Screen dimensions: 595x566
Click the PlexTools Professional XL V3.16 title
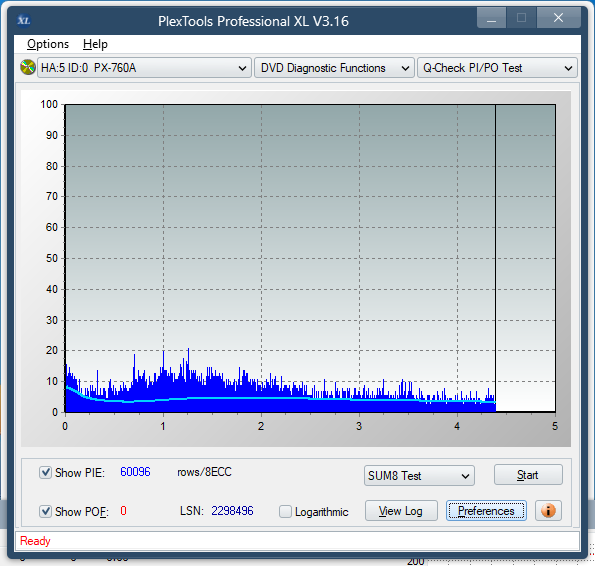[253, 21]
